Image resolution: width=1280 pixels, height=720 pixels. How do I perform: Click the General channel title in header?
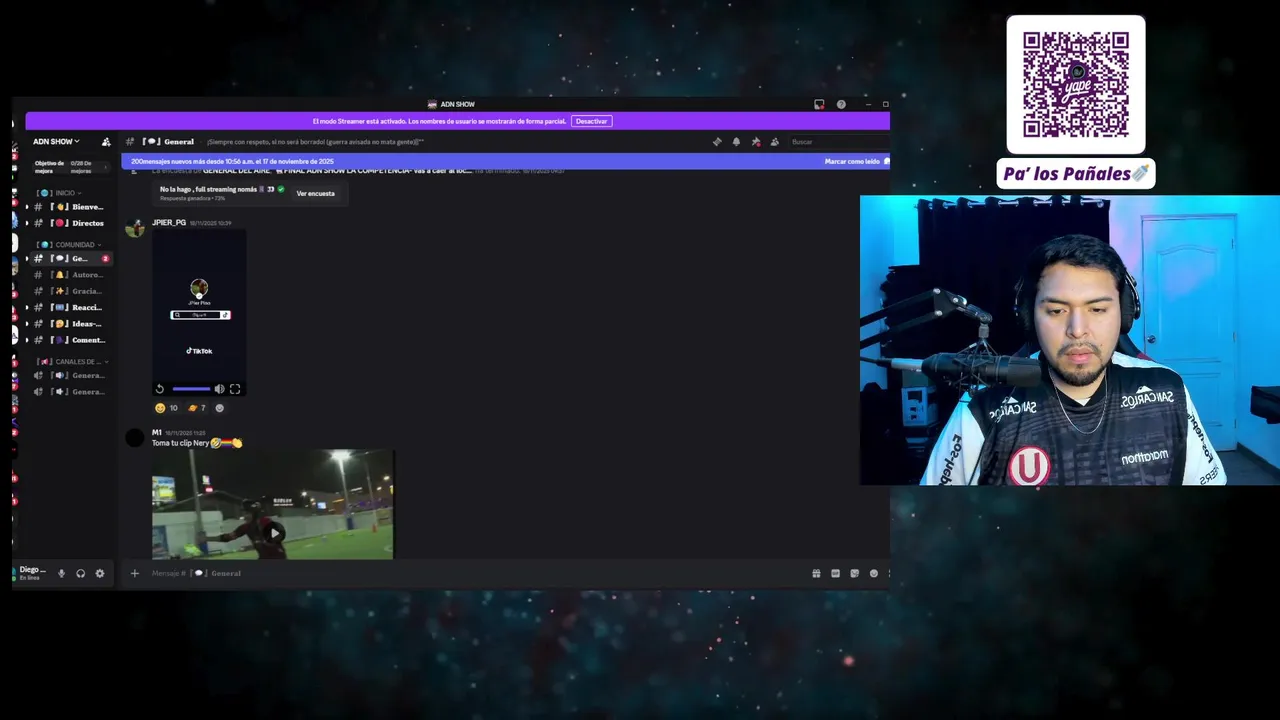[x=179, y=142]
